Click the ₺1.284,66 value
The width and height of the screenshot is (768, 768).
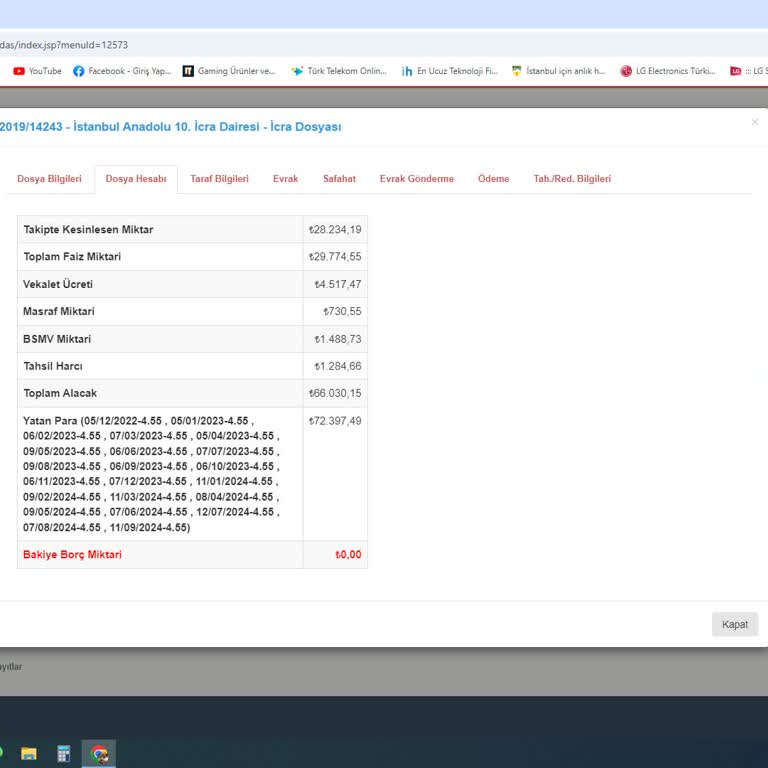(x=338, y=366)
